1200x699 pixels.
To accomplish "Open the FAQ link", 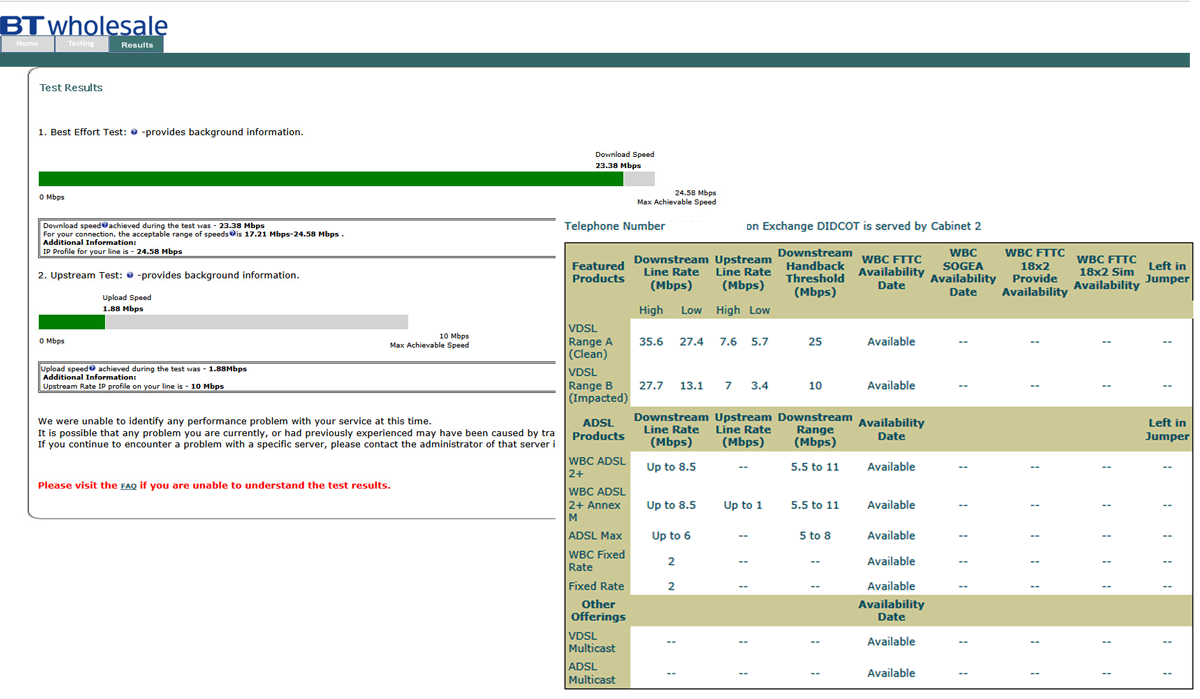I will (x=128, y=486).
